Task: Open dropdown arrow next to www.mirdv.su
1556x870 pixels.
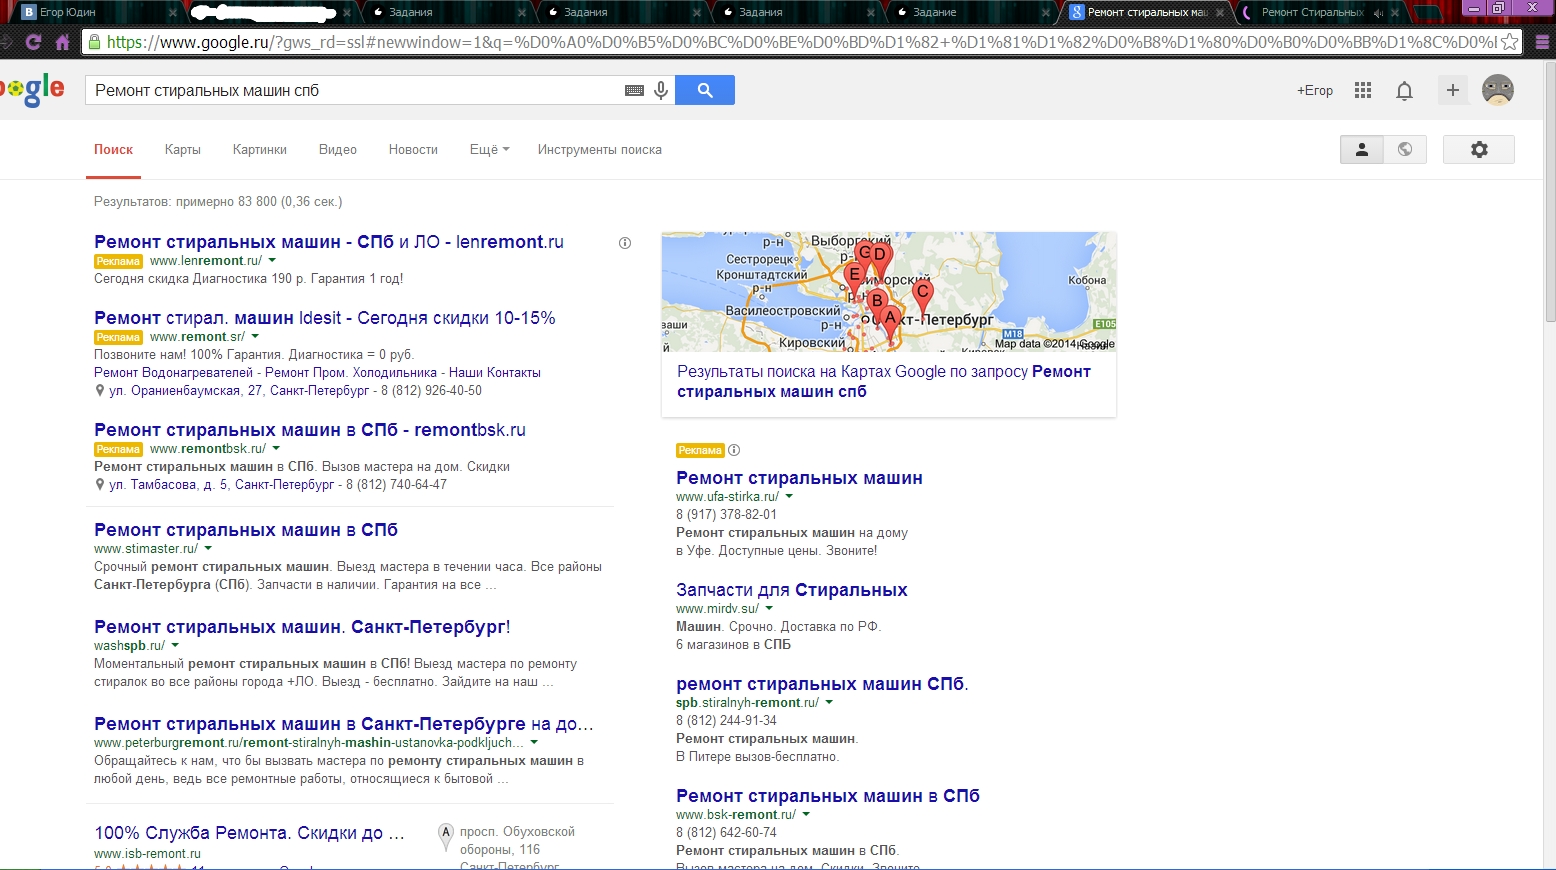Action: (769, 609)
